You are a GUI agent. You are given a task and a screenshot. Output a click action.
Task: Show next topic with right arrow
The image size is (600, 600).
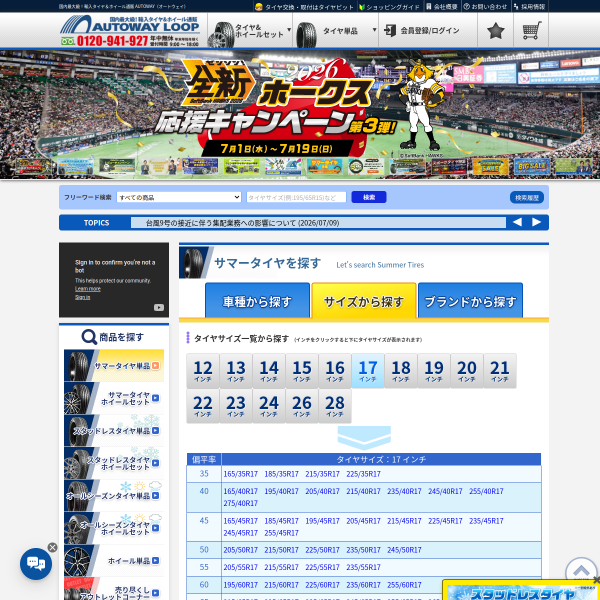[536, 222]
